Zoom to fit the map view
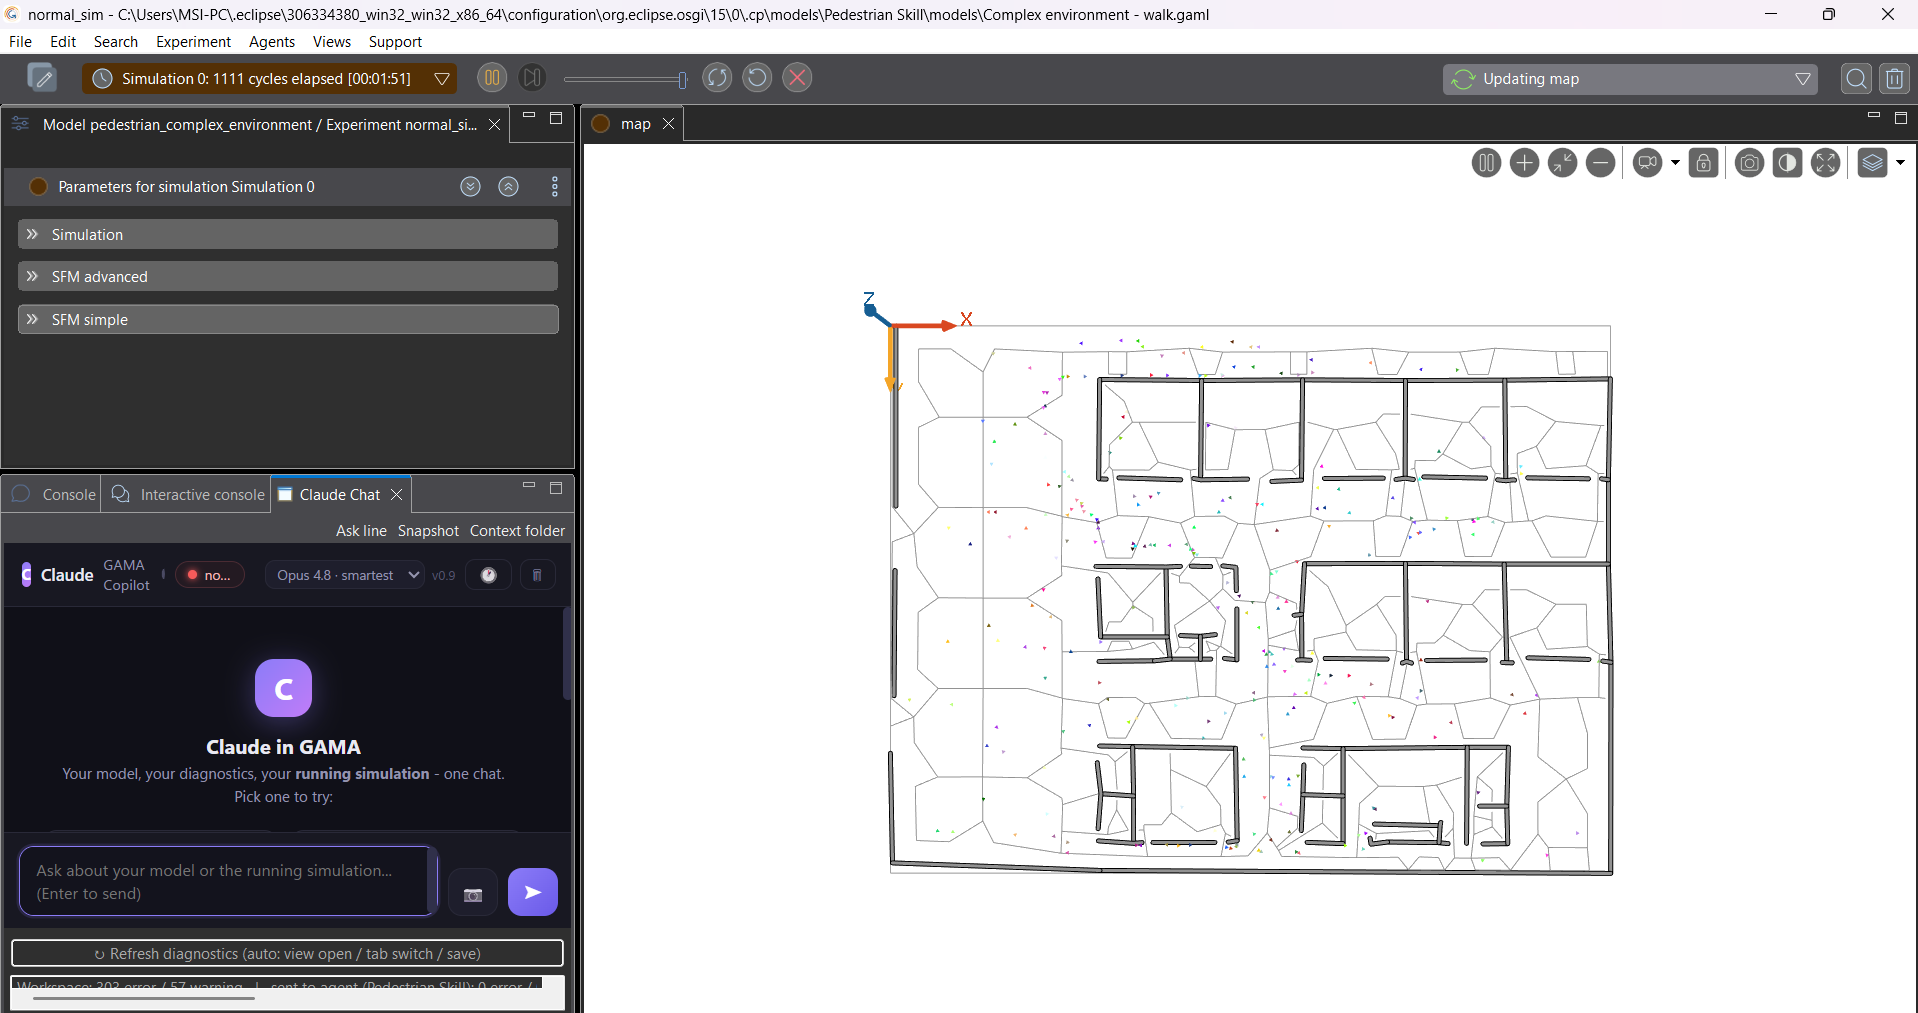Viewport: 1918px width, 1013px height. [x=1562, y=163]
